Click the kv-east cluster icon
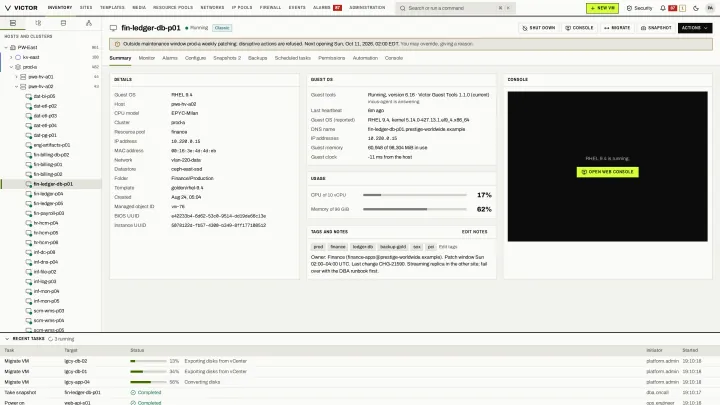Image resolution: width=720 pixels, height=405 pixels. click(x=18, y=57)
